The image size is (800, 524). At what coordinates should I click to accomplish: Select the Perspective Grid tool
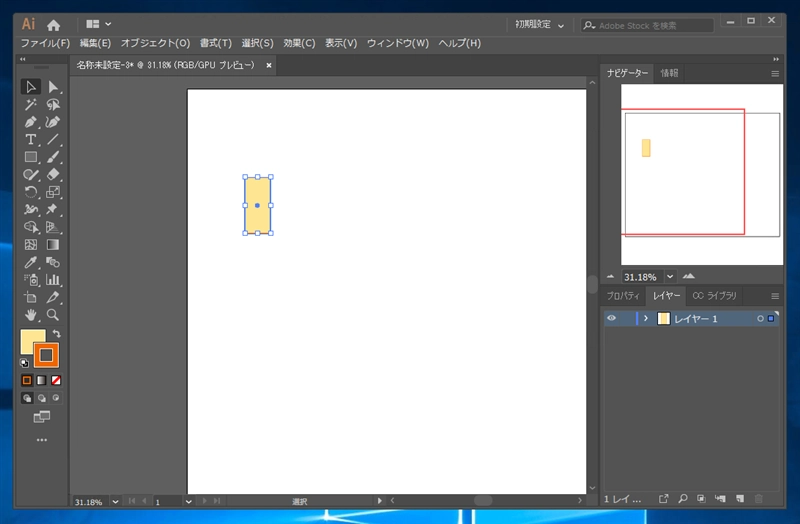53,227
